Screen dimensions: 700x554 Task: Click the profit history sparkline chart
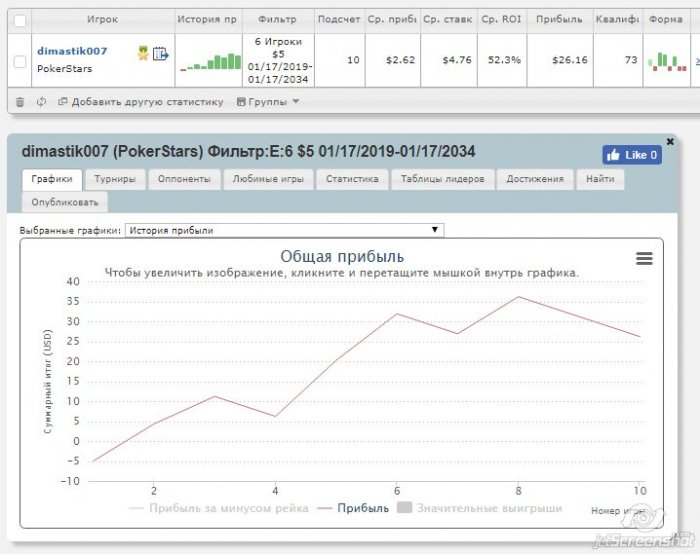pyautogui.click(x=210, y=61)
